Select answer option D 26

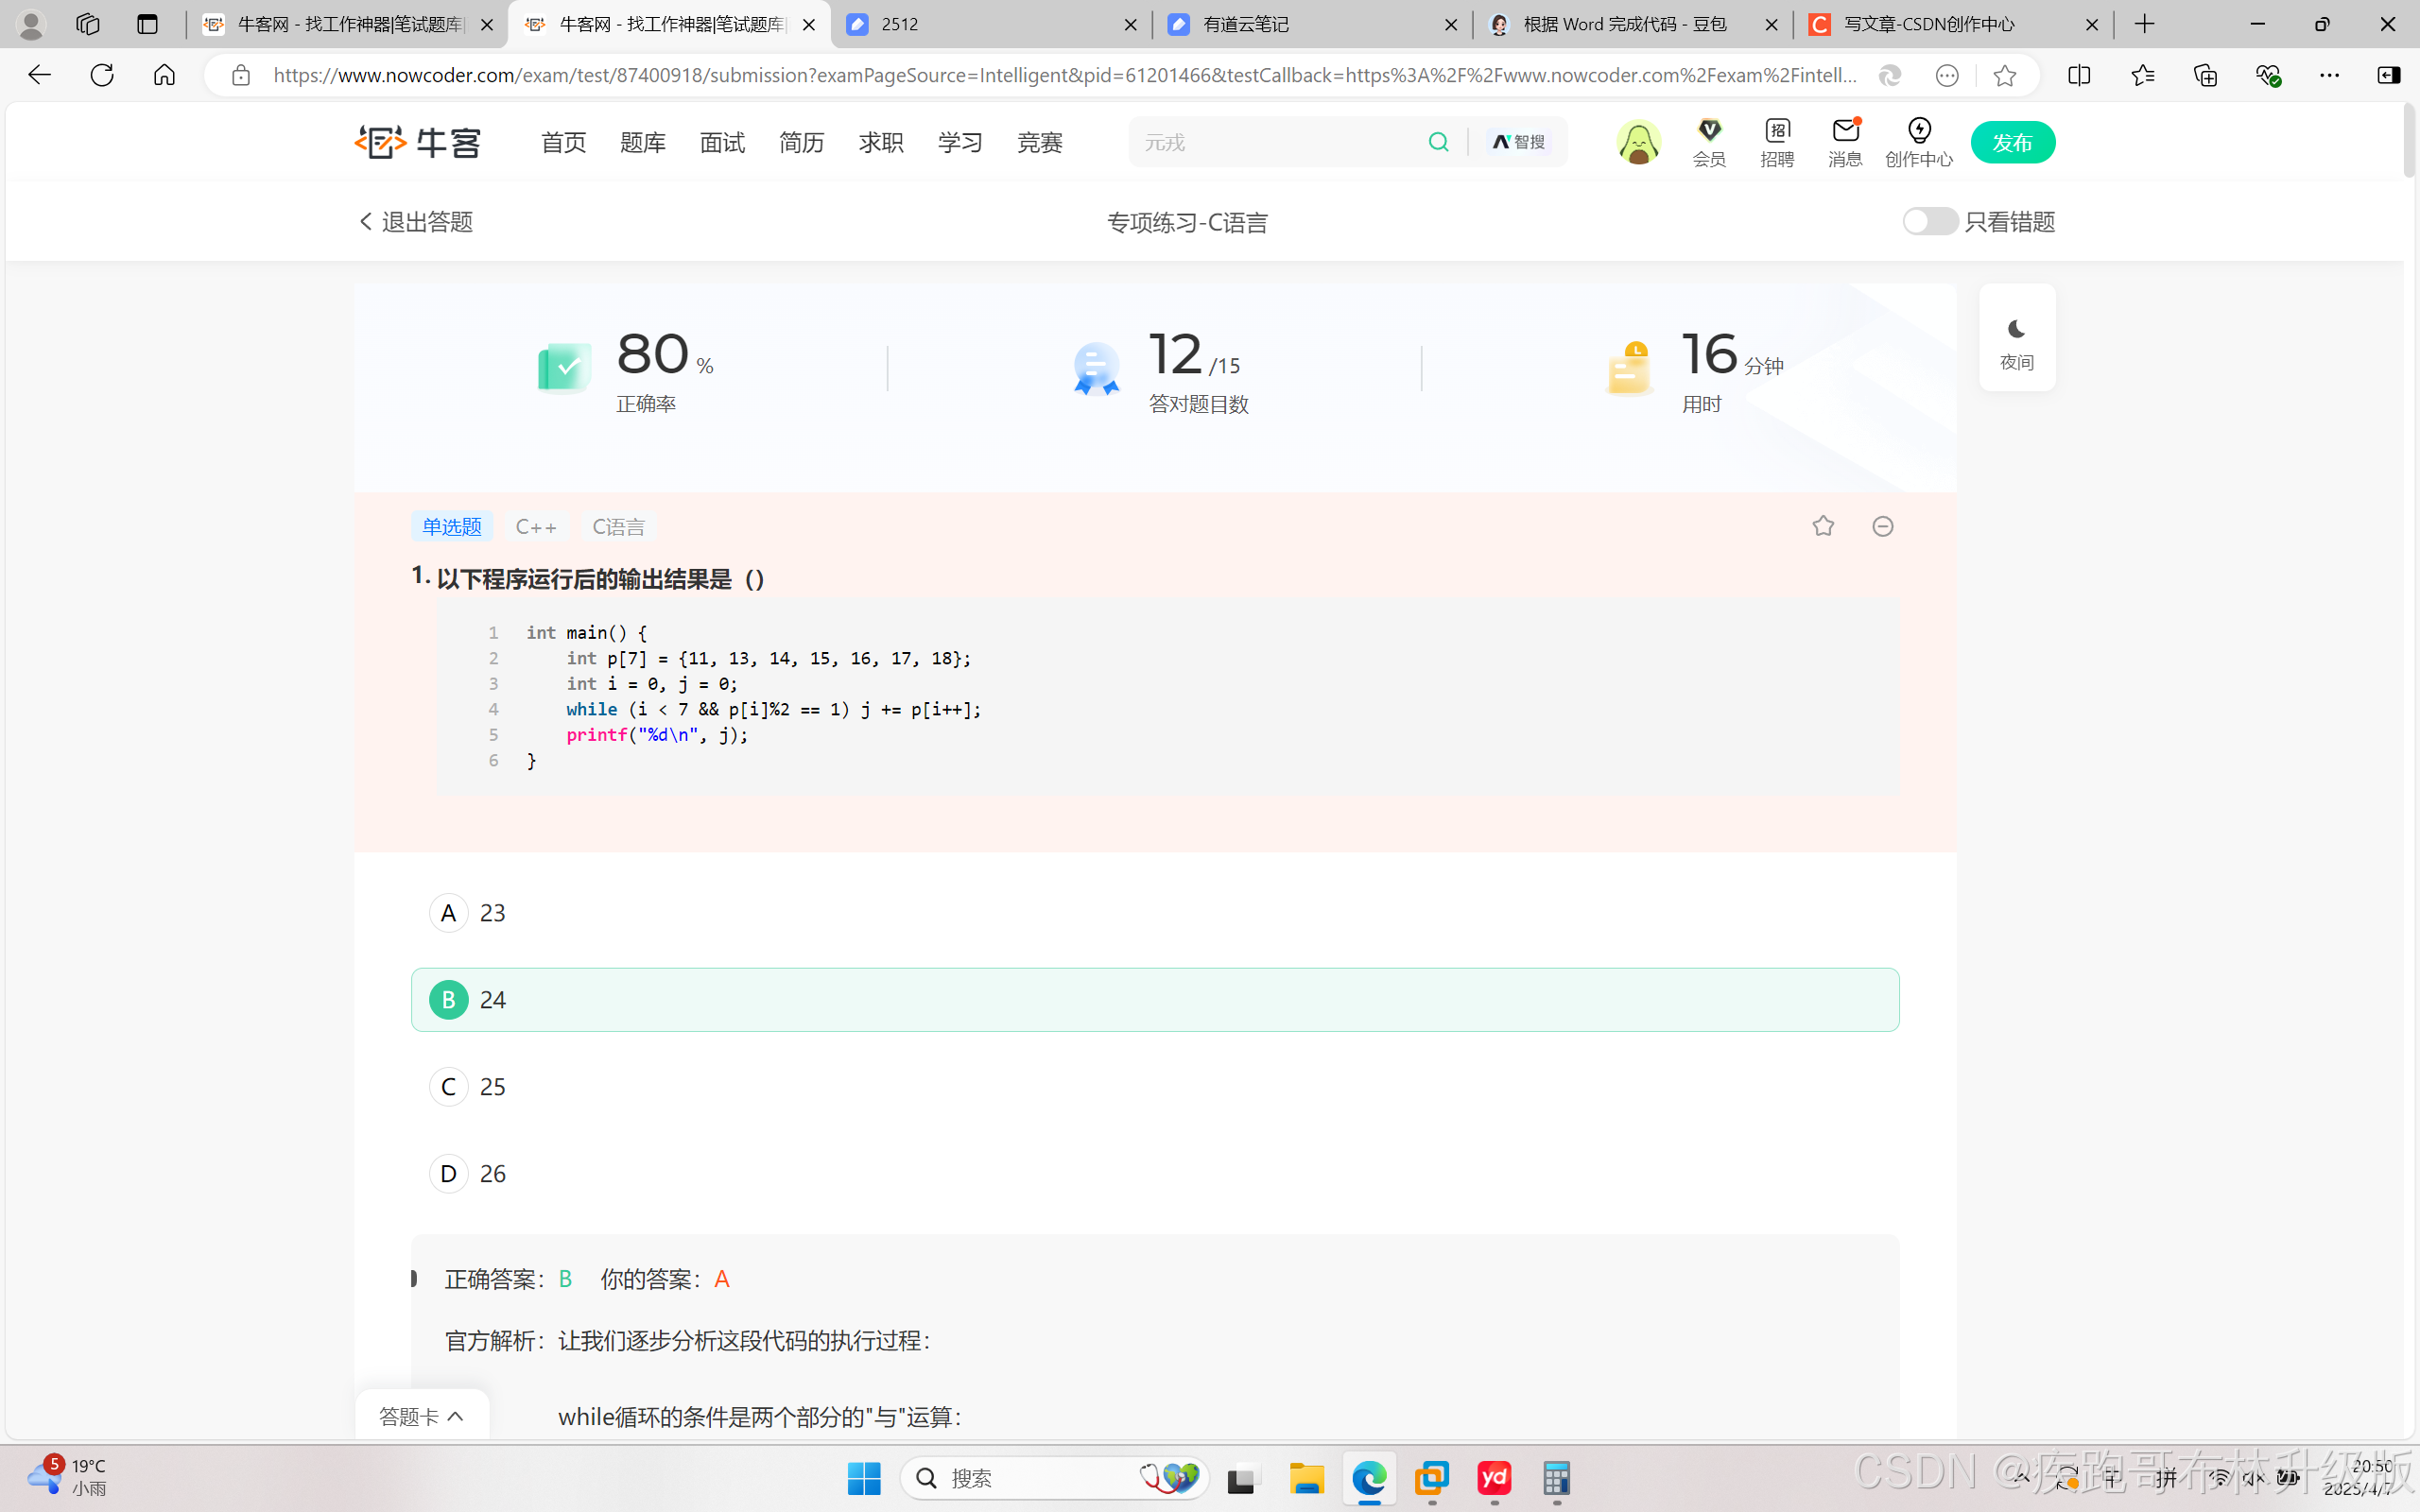pyautogui.click(x=449, y=1174)
